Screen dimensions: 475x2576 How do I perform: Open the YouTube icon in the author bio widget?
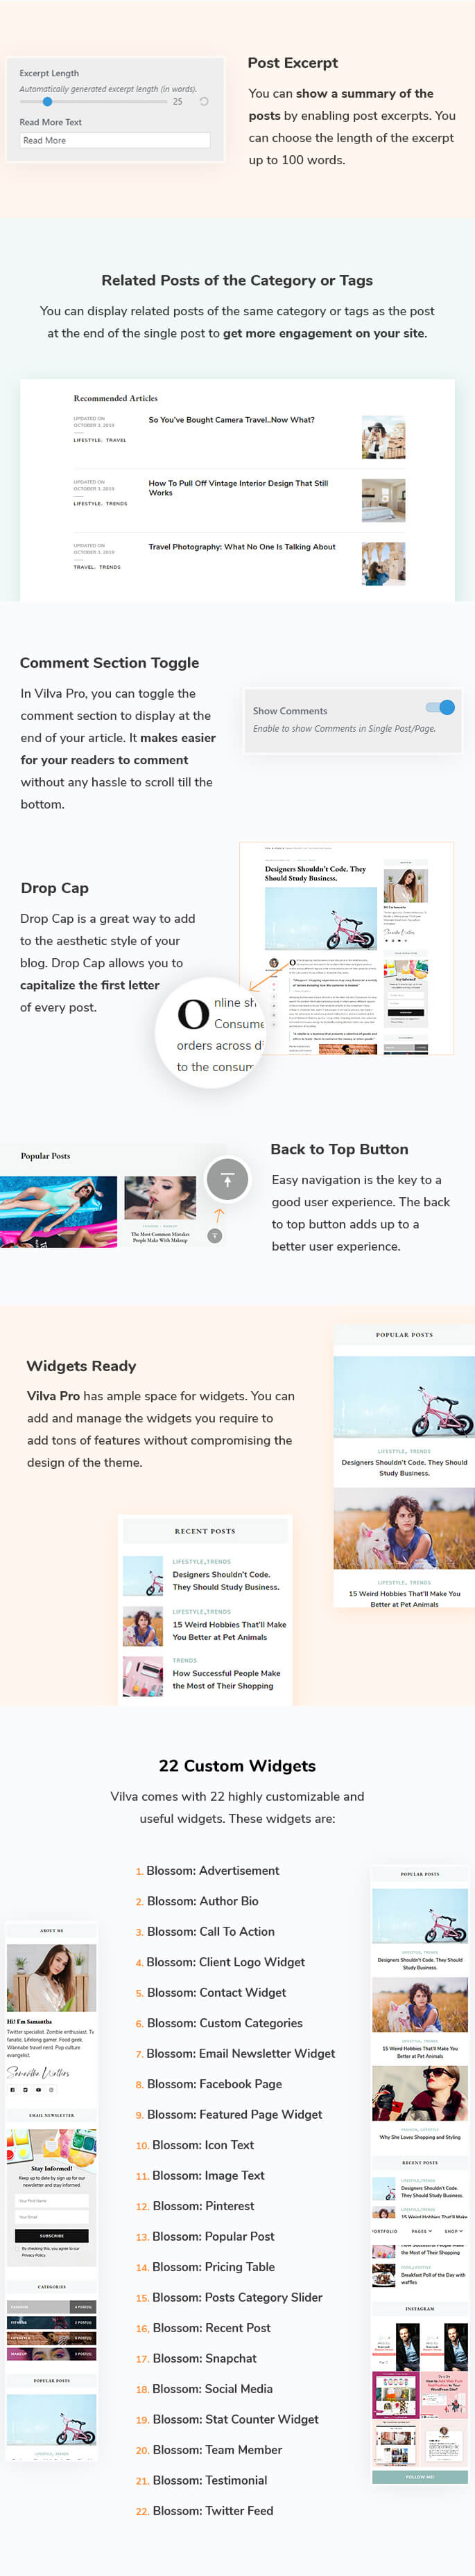(x=38, y=2090)
